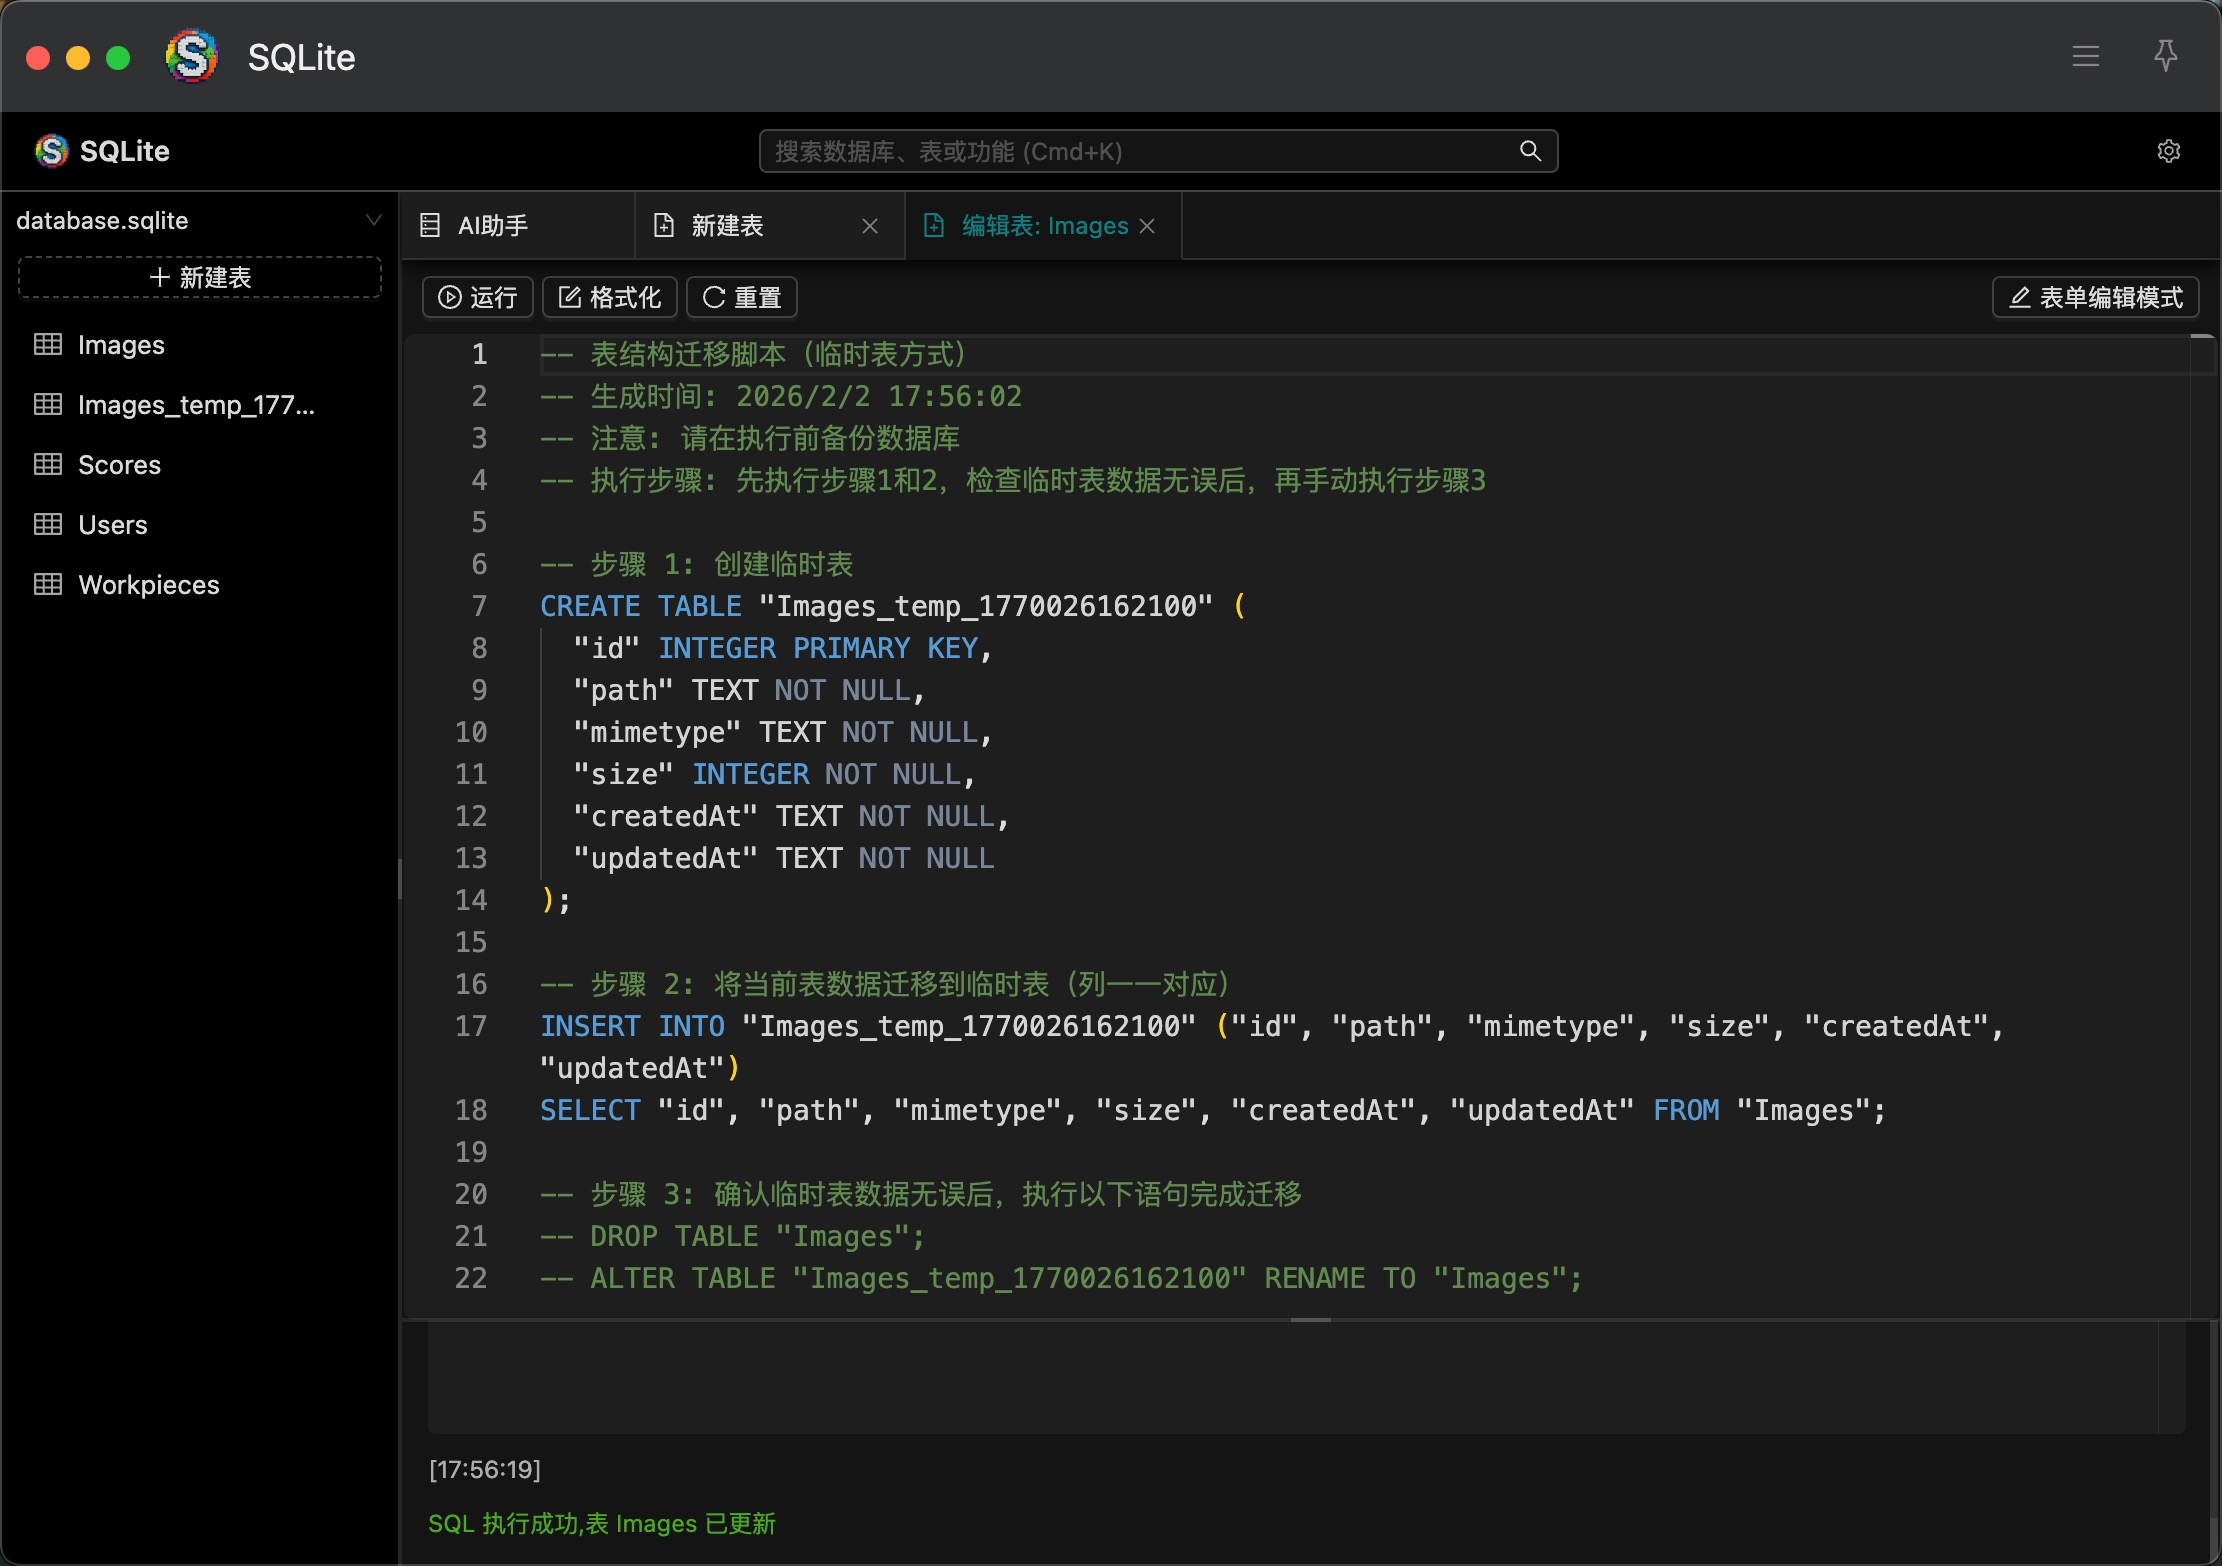This screenshot has height=1566, width=2222.
Task: Switch to the AI助手 tab
Action: tap(492, 226)
